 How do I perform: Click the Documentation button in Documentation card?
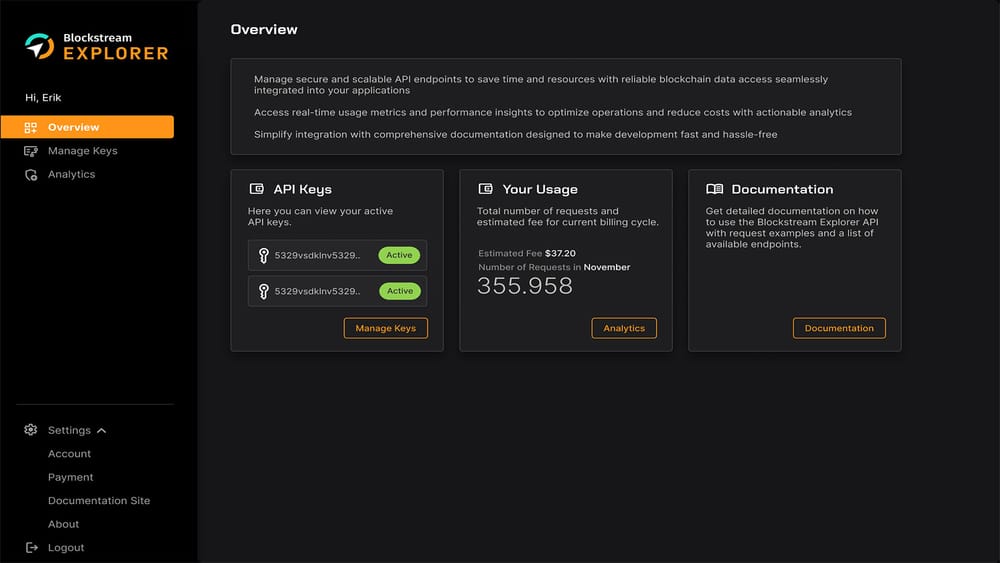(839, 328)
